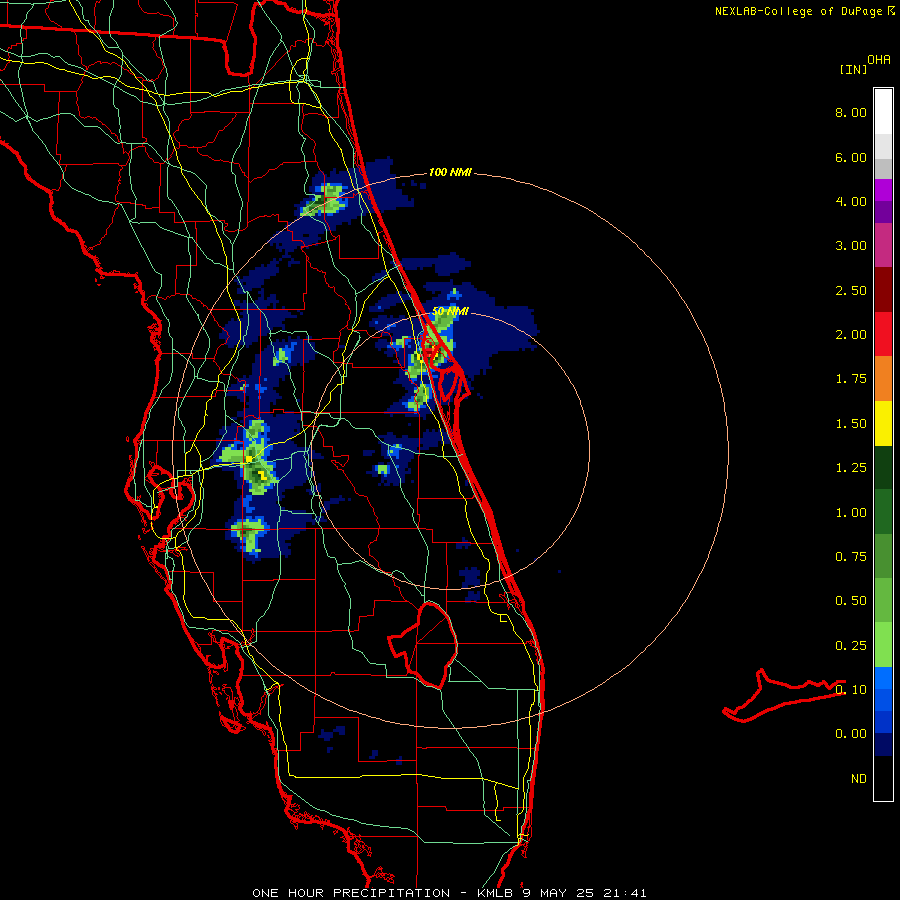Click the 6.00 legend value
This screenshot has width=900, height=900.
(851, 157)
